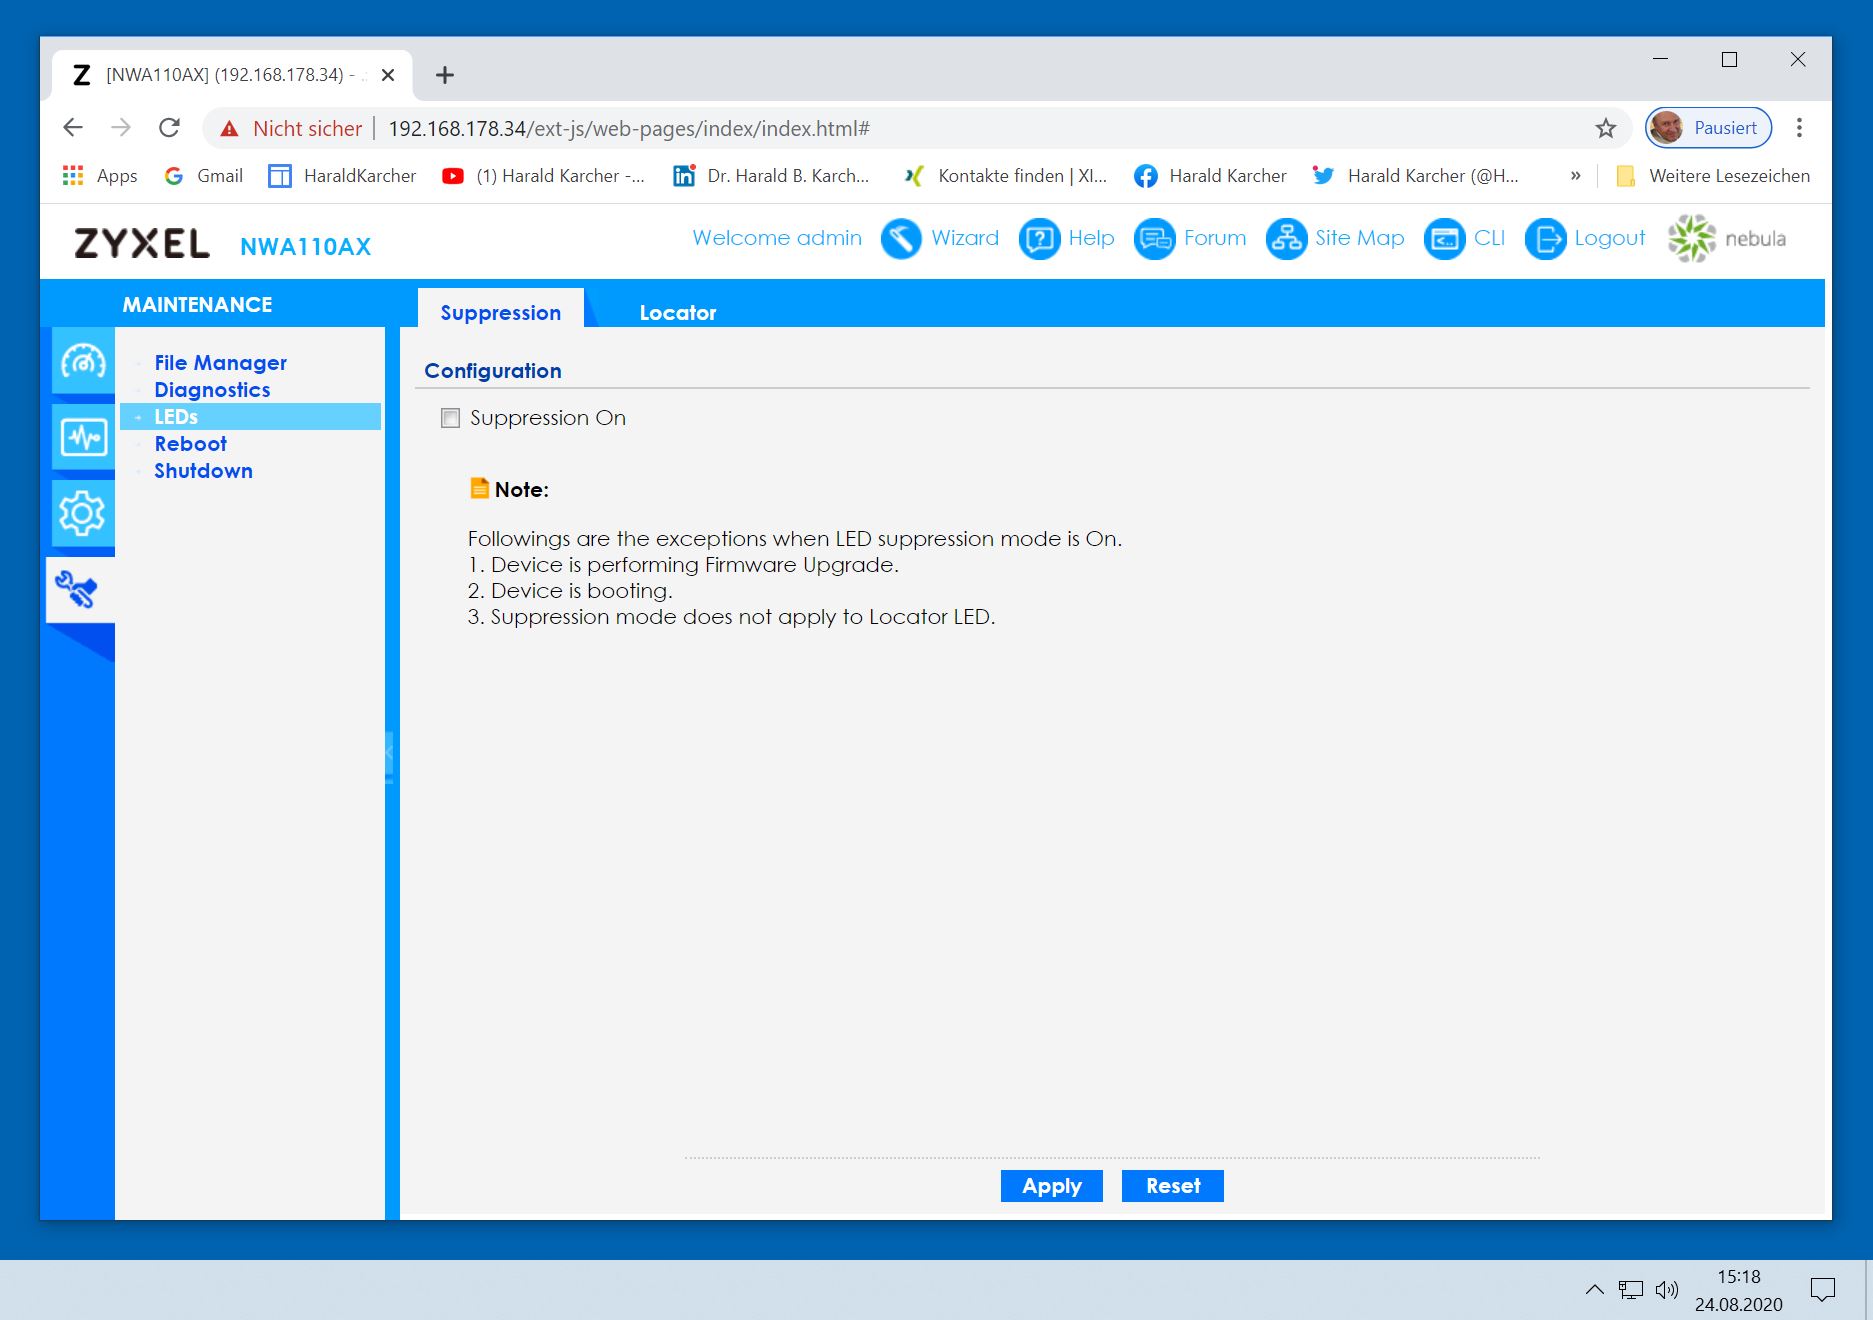Switch to the Locator tab

(677, 313)
